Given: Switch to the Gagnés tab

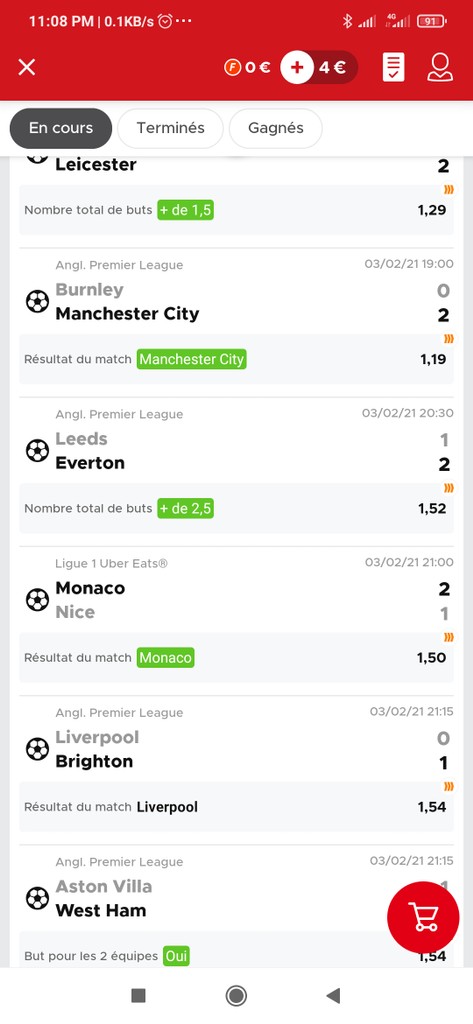Looking at the screenshot, I should click(x=276, y=128).
